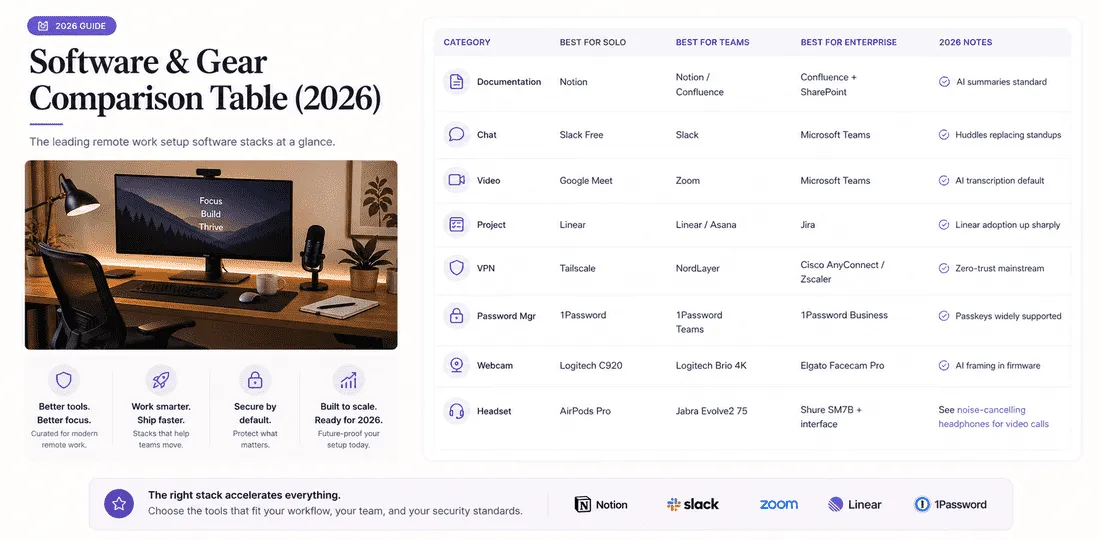
Task: Click the Tailscale cell
Action: pos(577,268)
